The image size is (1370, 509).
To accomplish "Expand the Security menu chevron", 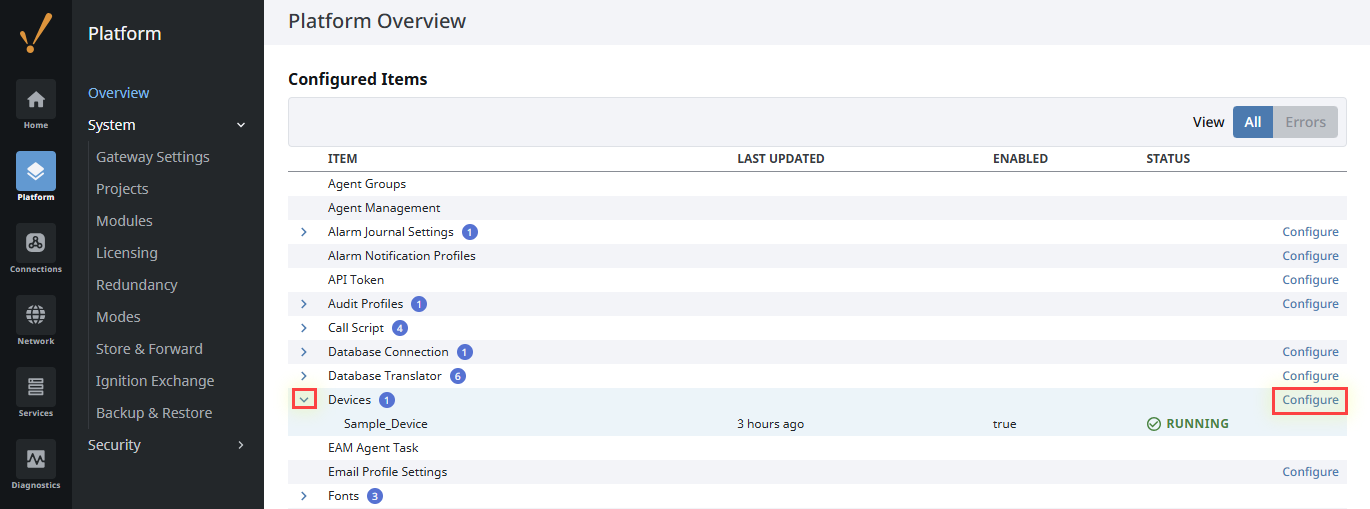I will [x=241, y=445].
